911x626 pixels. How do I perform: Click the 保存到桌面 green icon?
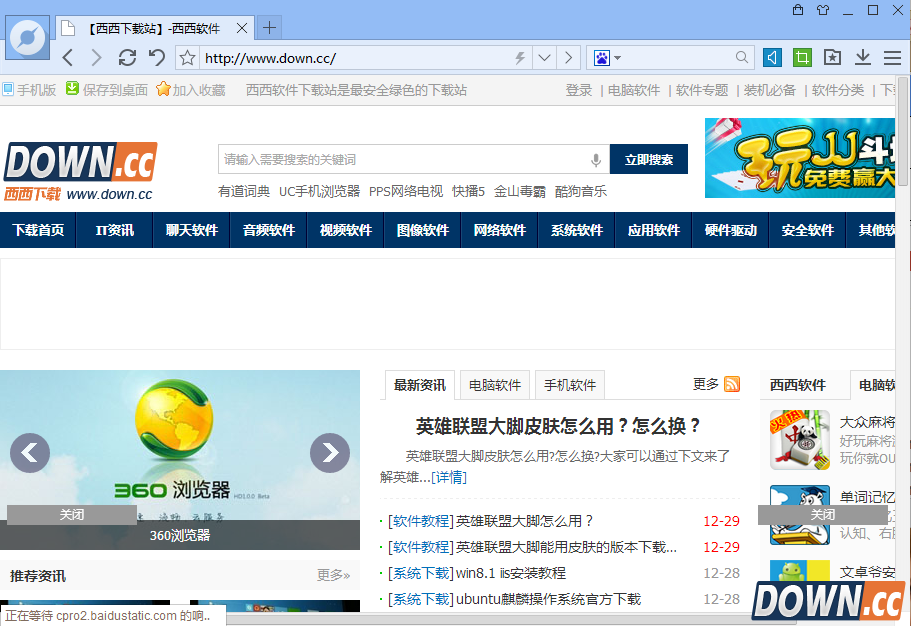(x=71, y=90)
